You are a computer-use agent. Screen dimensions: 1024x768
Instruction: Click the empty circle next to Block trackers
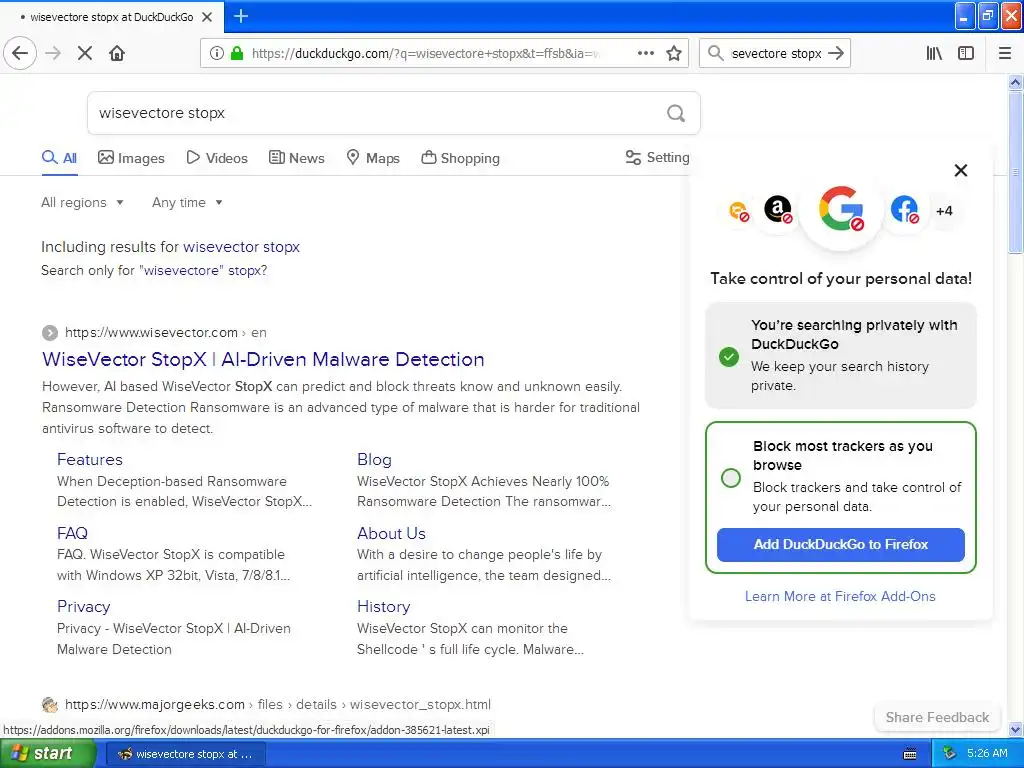[x=731, y=477]
